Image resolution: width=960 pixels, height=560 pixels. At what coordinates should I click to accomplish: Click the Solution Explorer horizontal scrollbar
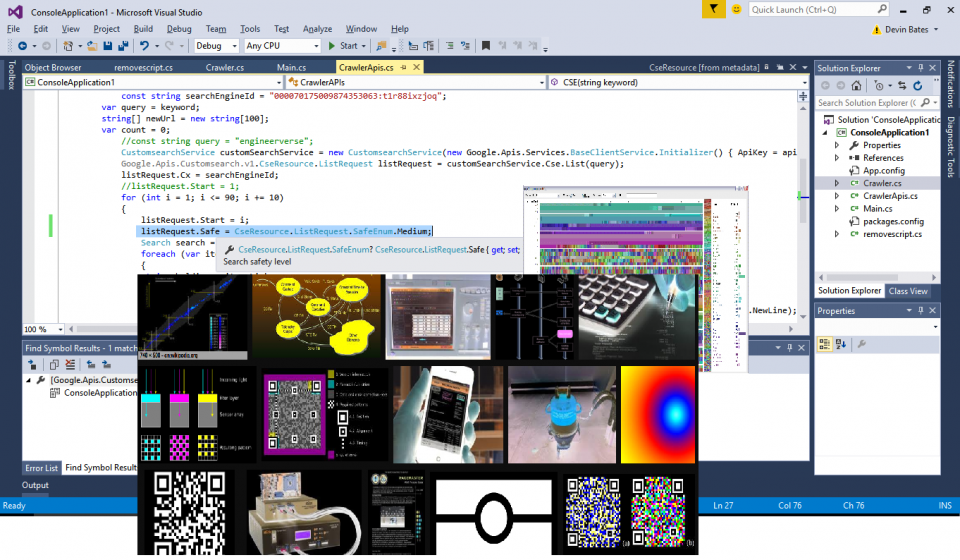(x=877, y=277)
